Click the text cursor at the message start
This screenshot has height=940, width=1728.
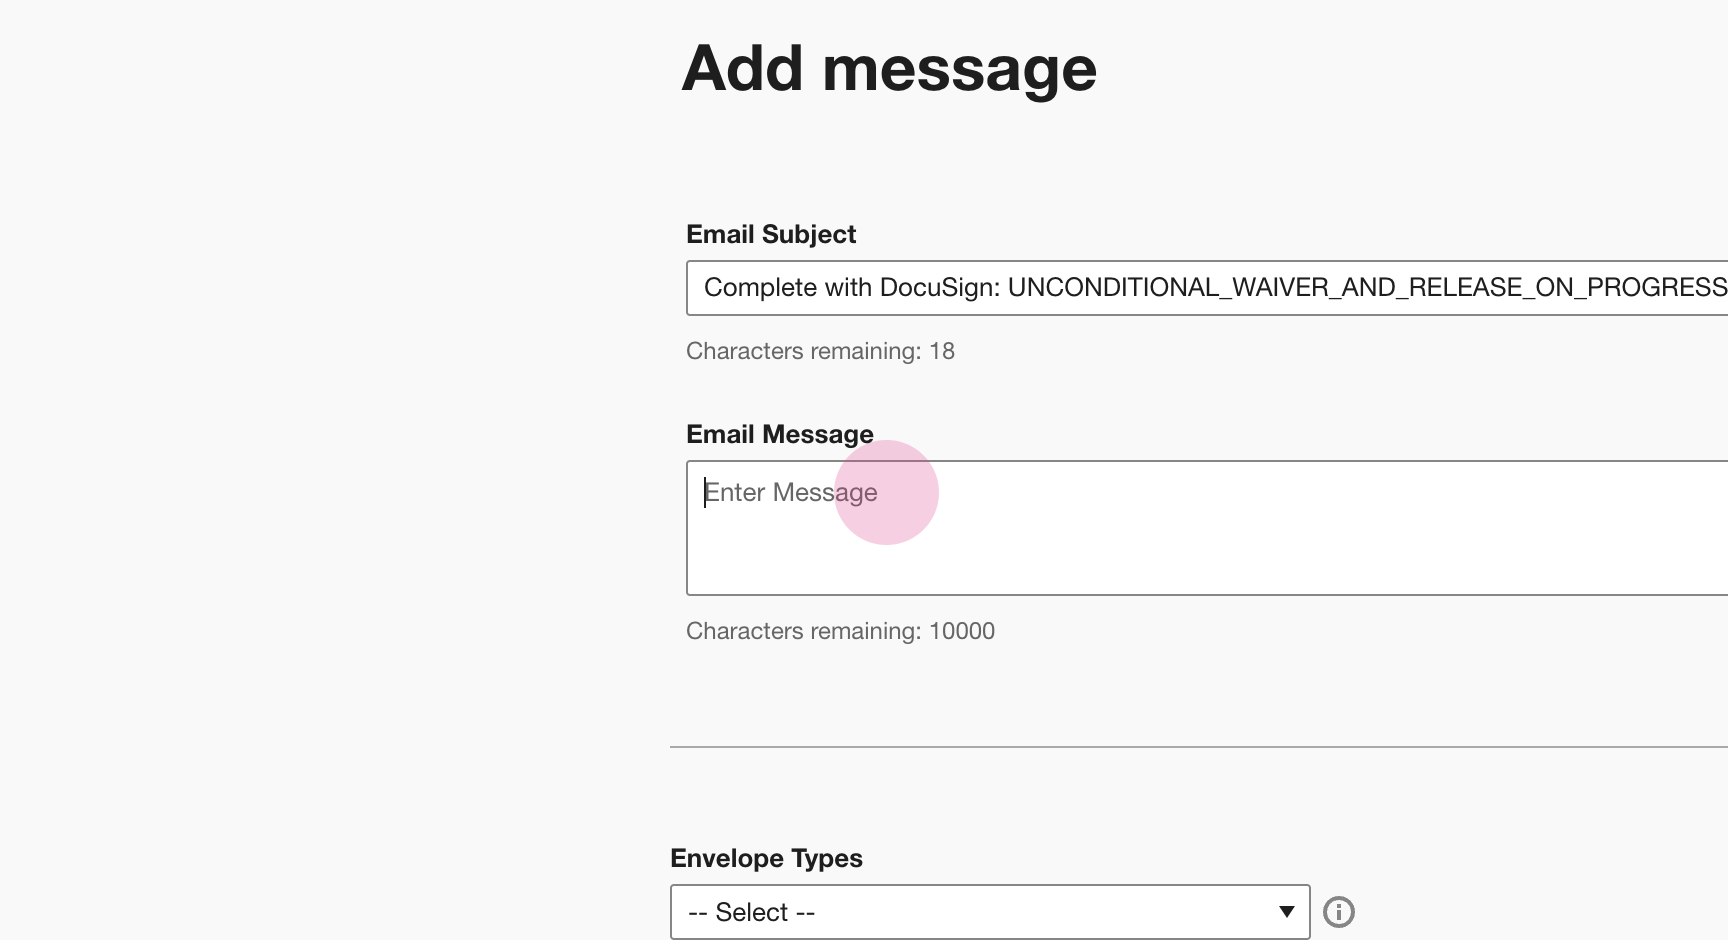click(x=706, y=492)
